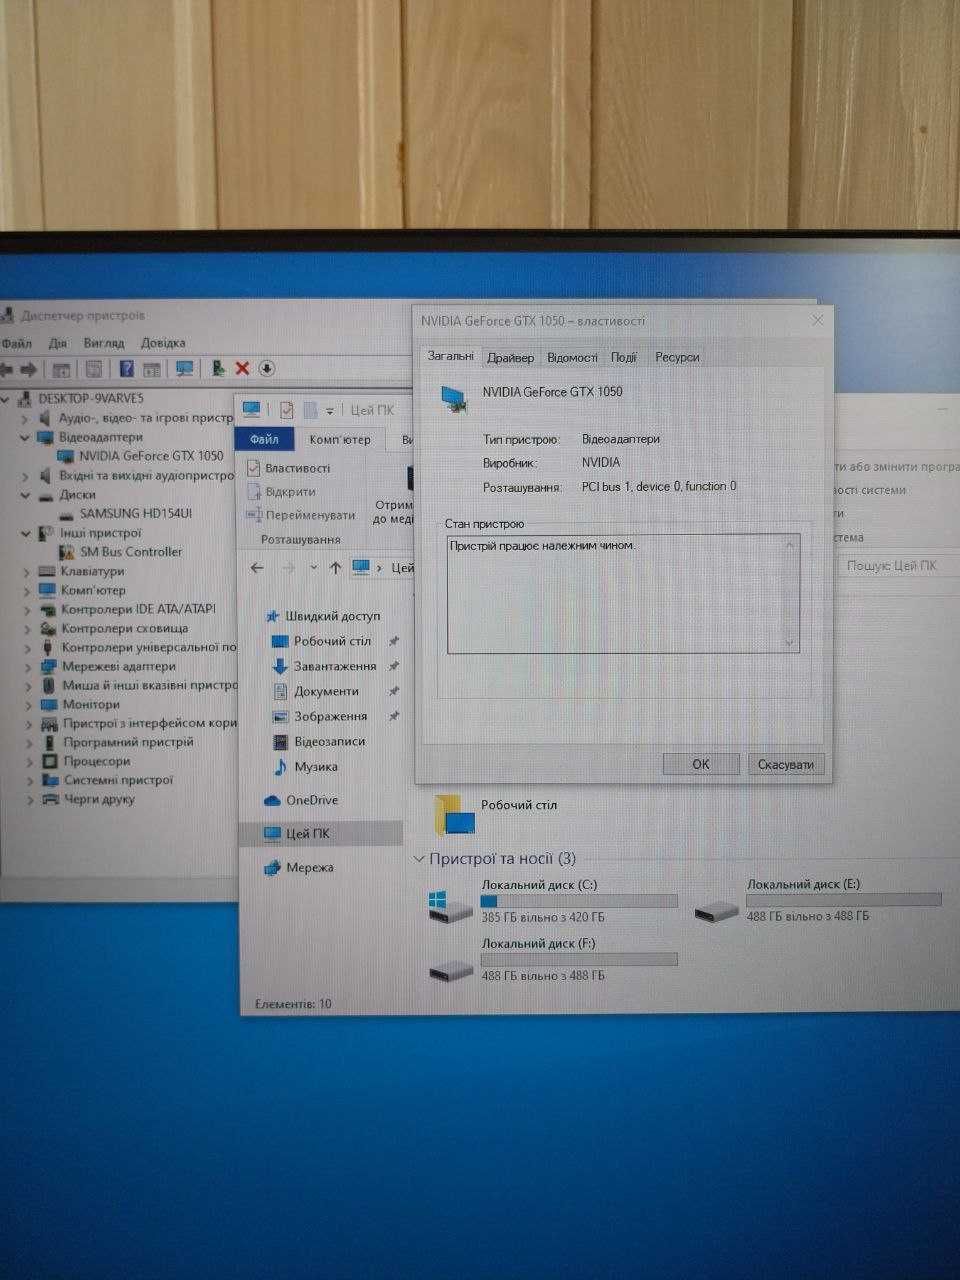The width and height of the screenshot is (960, 1280).
Task: Click graphics card icon in properties dialog
Action: (455, 398)
